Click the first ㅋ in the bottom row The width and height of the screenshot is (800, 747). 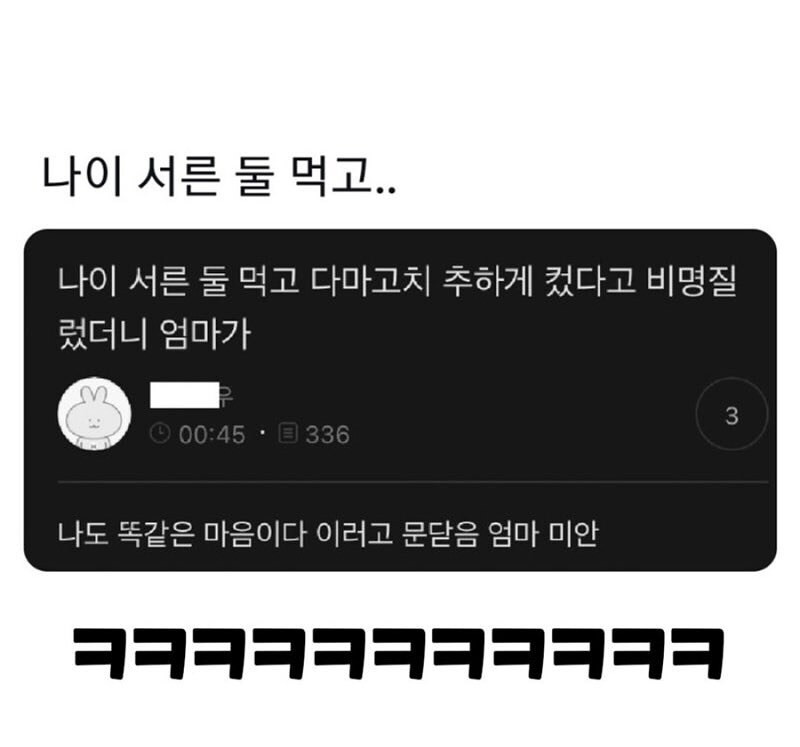[x=101, y=654]
